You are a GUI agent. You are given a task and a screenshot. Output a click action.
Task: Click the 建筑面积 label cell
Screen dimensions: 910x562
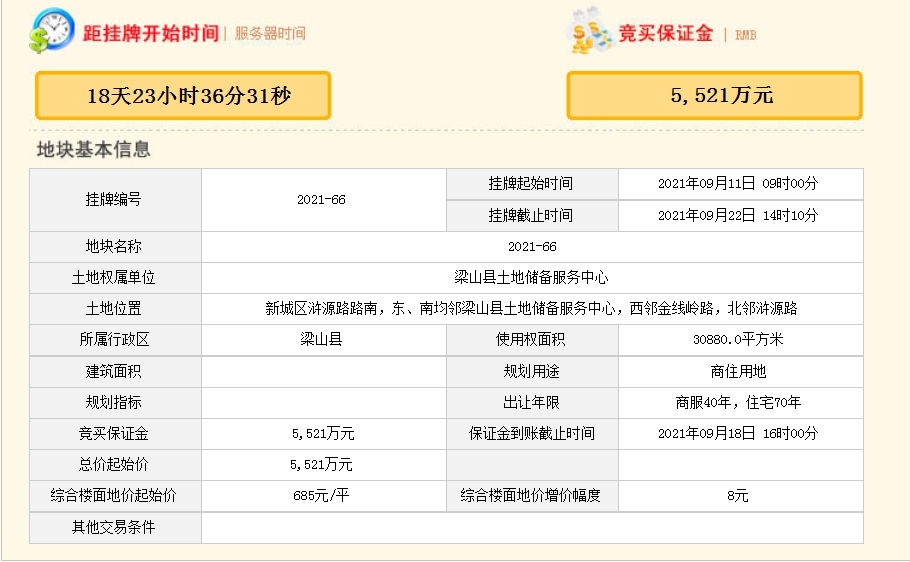pyautogui.click(x=115, y=372)
